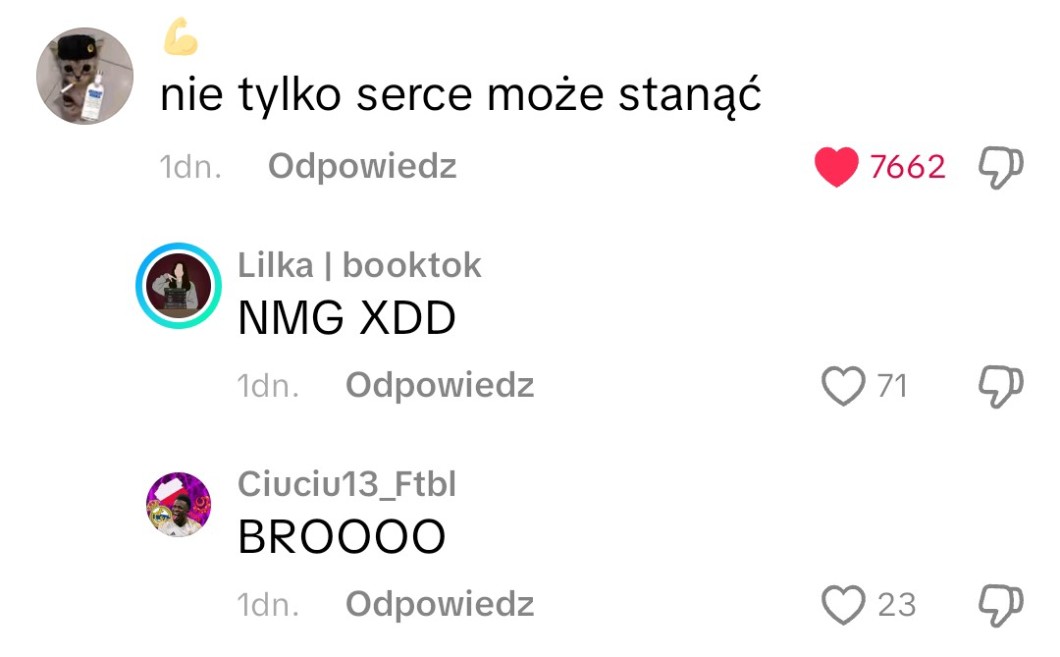Select the comment text nie tylko serce
This screenshot has width=1060, height=657.
[316, 95]
